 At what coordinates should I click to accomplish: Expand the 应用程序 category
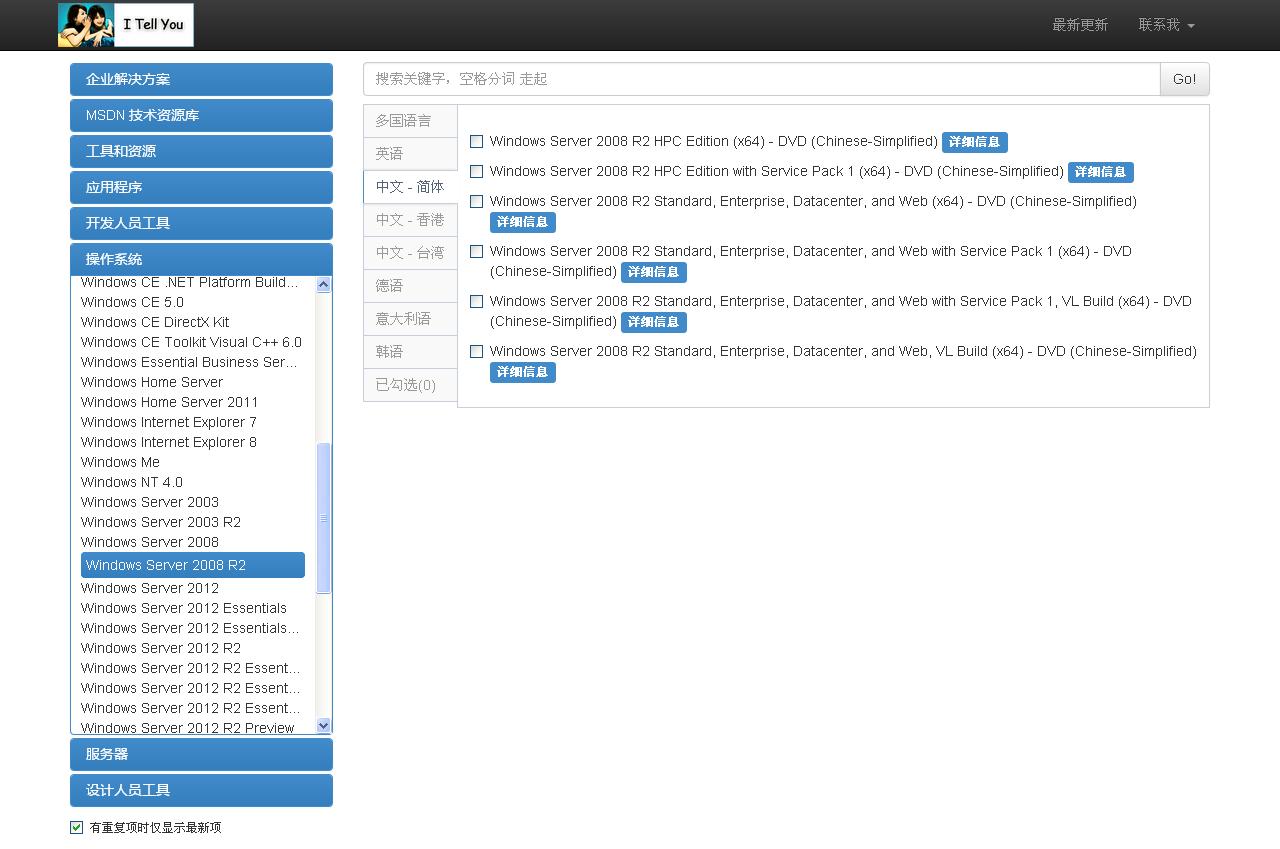click(201, 187)
